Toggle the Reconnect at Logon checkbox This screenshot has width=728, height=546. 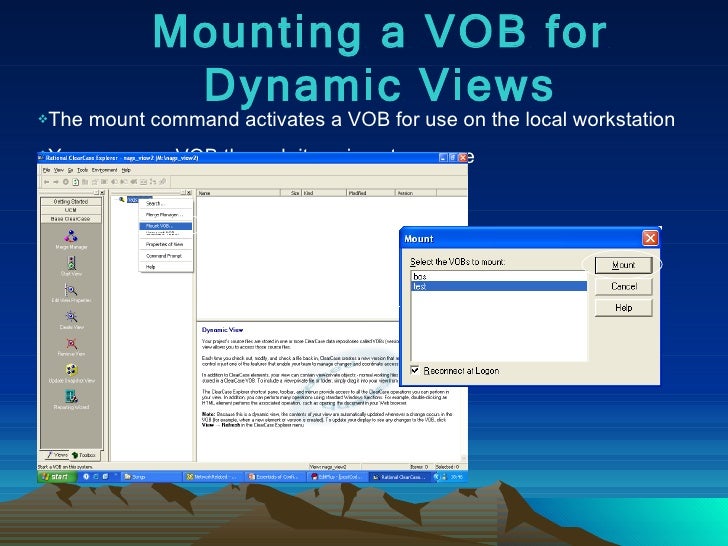415,370
